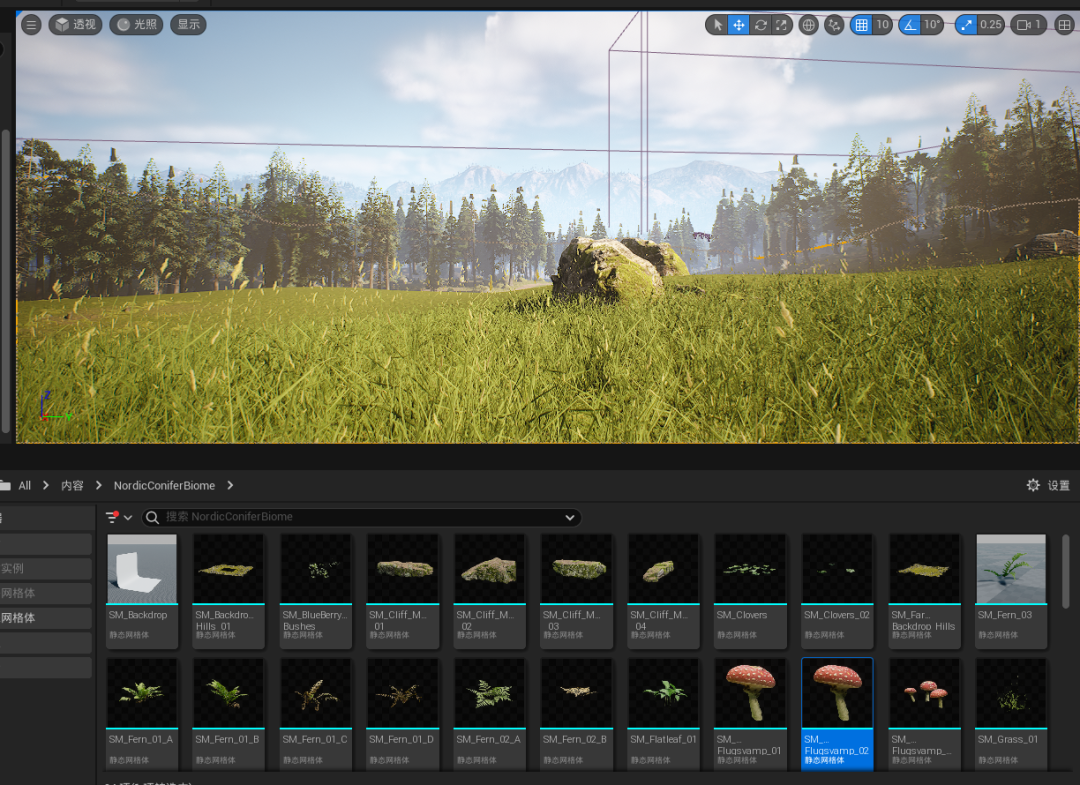Open the 透视 perspective view mode dropdown
This screenshot has width=1080, height=785.
(x=76, y=25)
